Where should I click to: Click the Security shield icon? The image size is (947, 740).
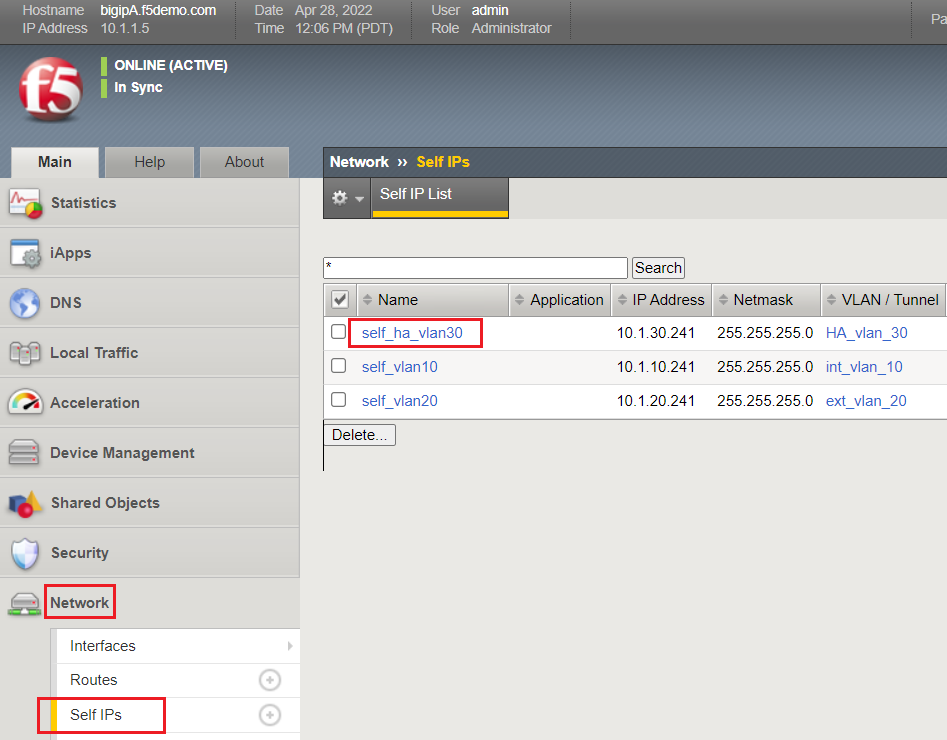pyautogui.click(x=25, y=553)
